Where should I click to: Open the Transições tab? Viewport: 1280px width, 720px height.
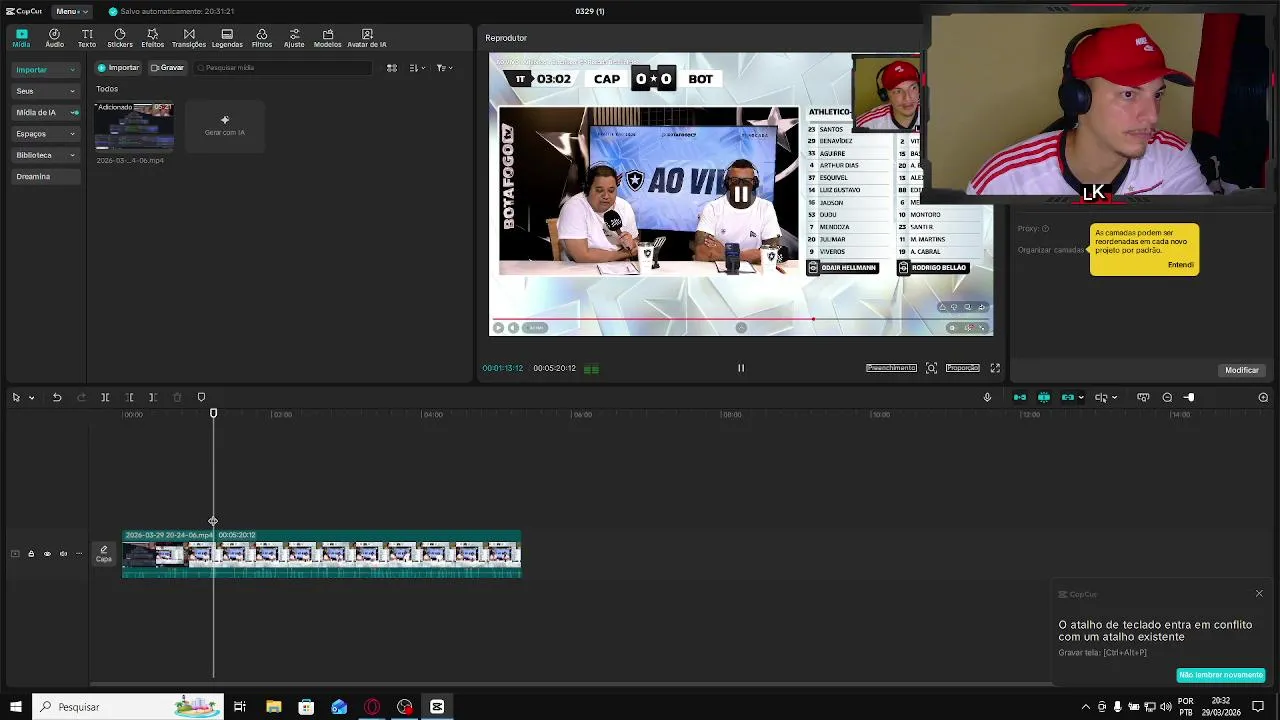[x=188, y=38]
